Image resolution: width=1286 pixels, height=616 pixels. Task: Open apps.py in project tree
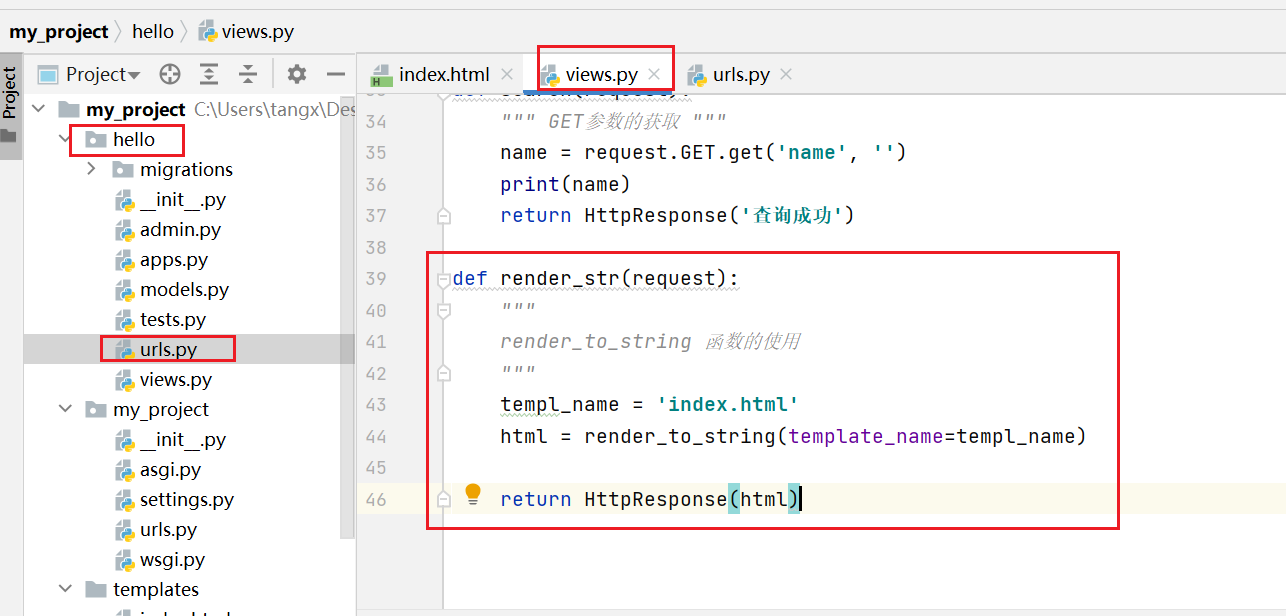coord(174,259)
